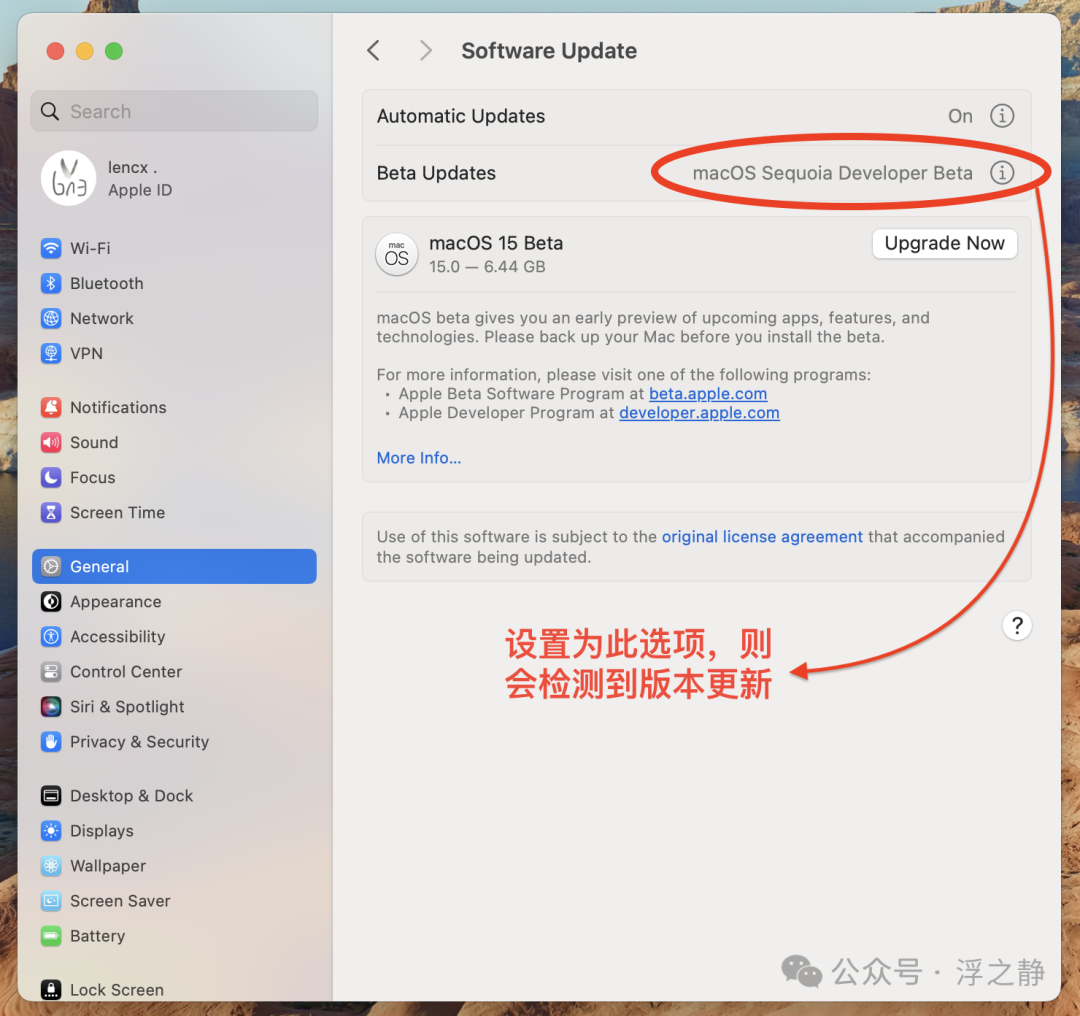1080x1016 pixels.
Task: Open the Wallpaper icon
Action: click(51, 866)
